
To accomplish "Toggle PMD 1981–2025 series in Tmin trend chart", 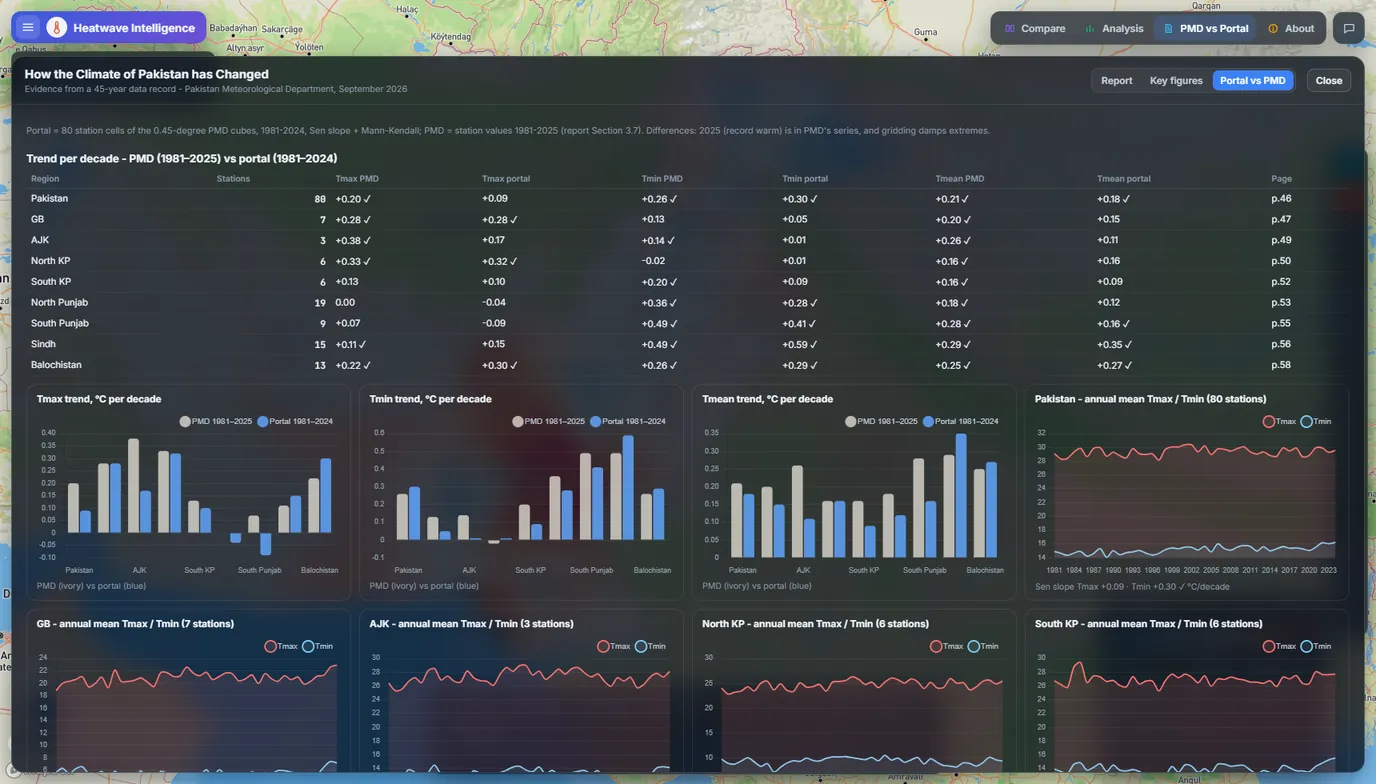I will (x=549, y=422).
